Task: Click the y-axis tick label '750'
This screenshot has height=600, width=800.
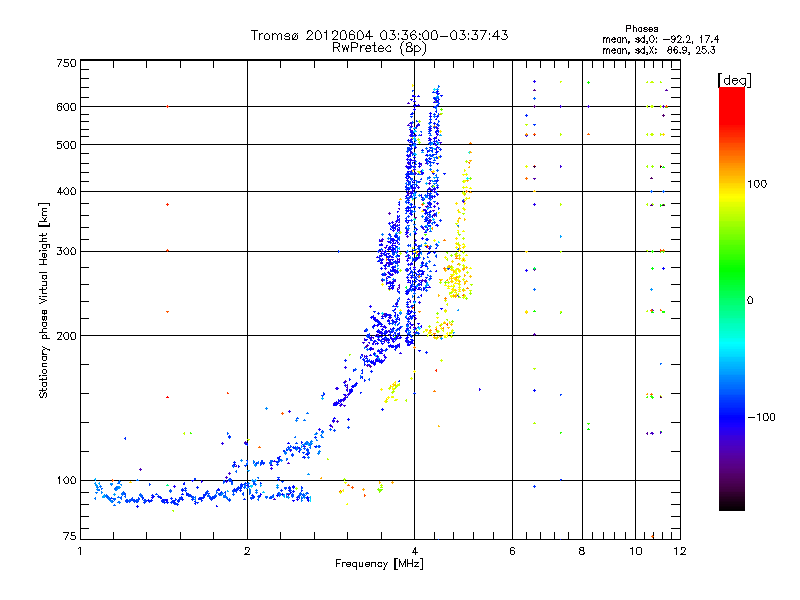Action: pos(66,63)
